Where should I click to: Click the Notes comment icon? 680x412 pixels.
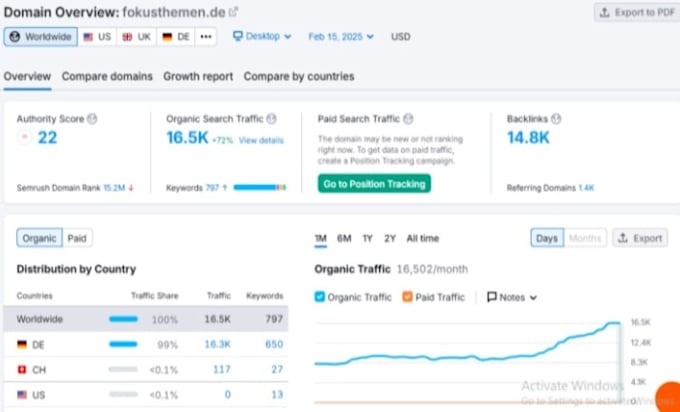pyautogui.click(x=492, y=297)
